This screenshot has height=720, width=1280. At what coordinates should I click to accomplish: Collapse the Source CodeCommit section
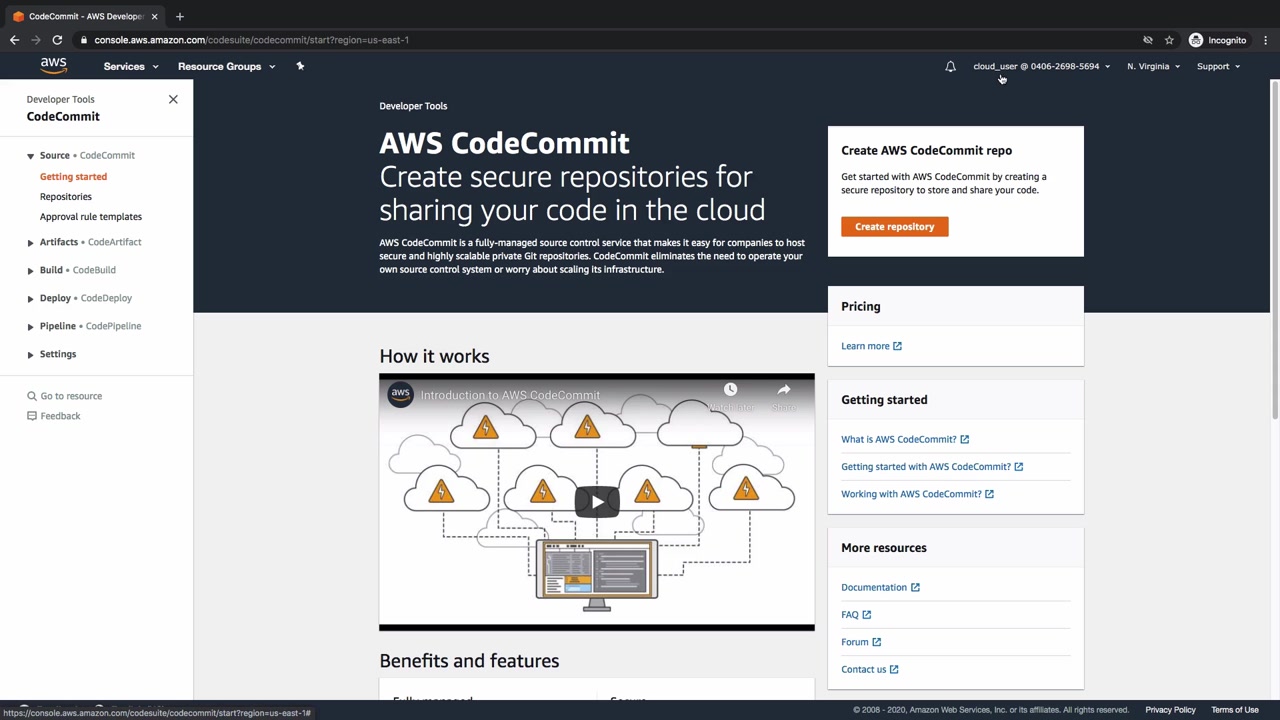(30, 156)
